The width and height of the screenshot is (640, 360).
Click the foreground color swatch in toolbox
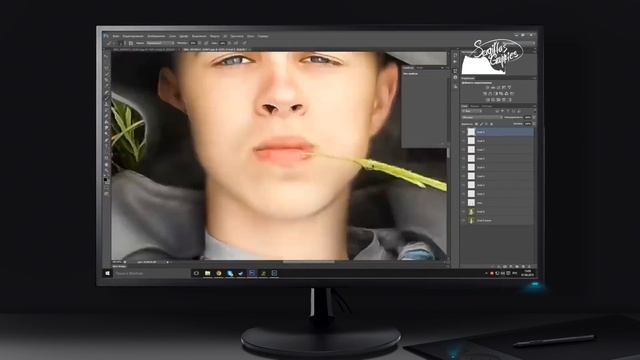coord(105,180)
